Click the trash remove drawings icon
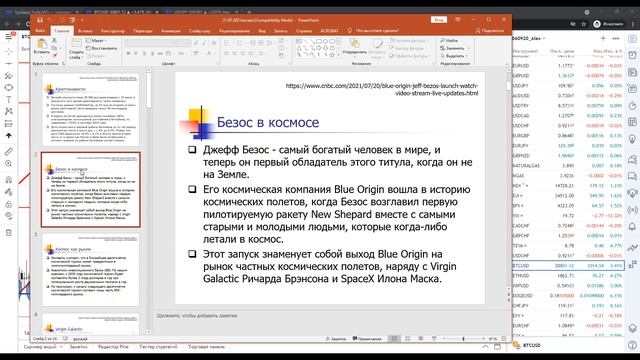The width and height of the screenshot is (640, 360). 9,233
